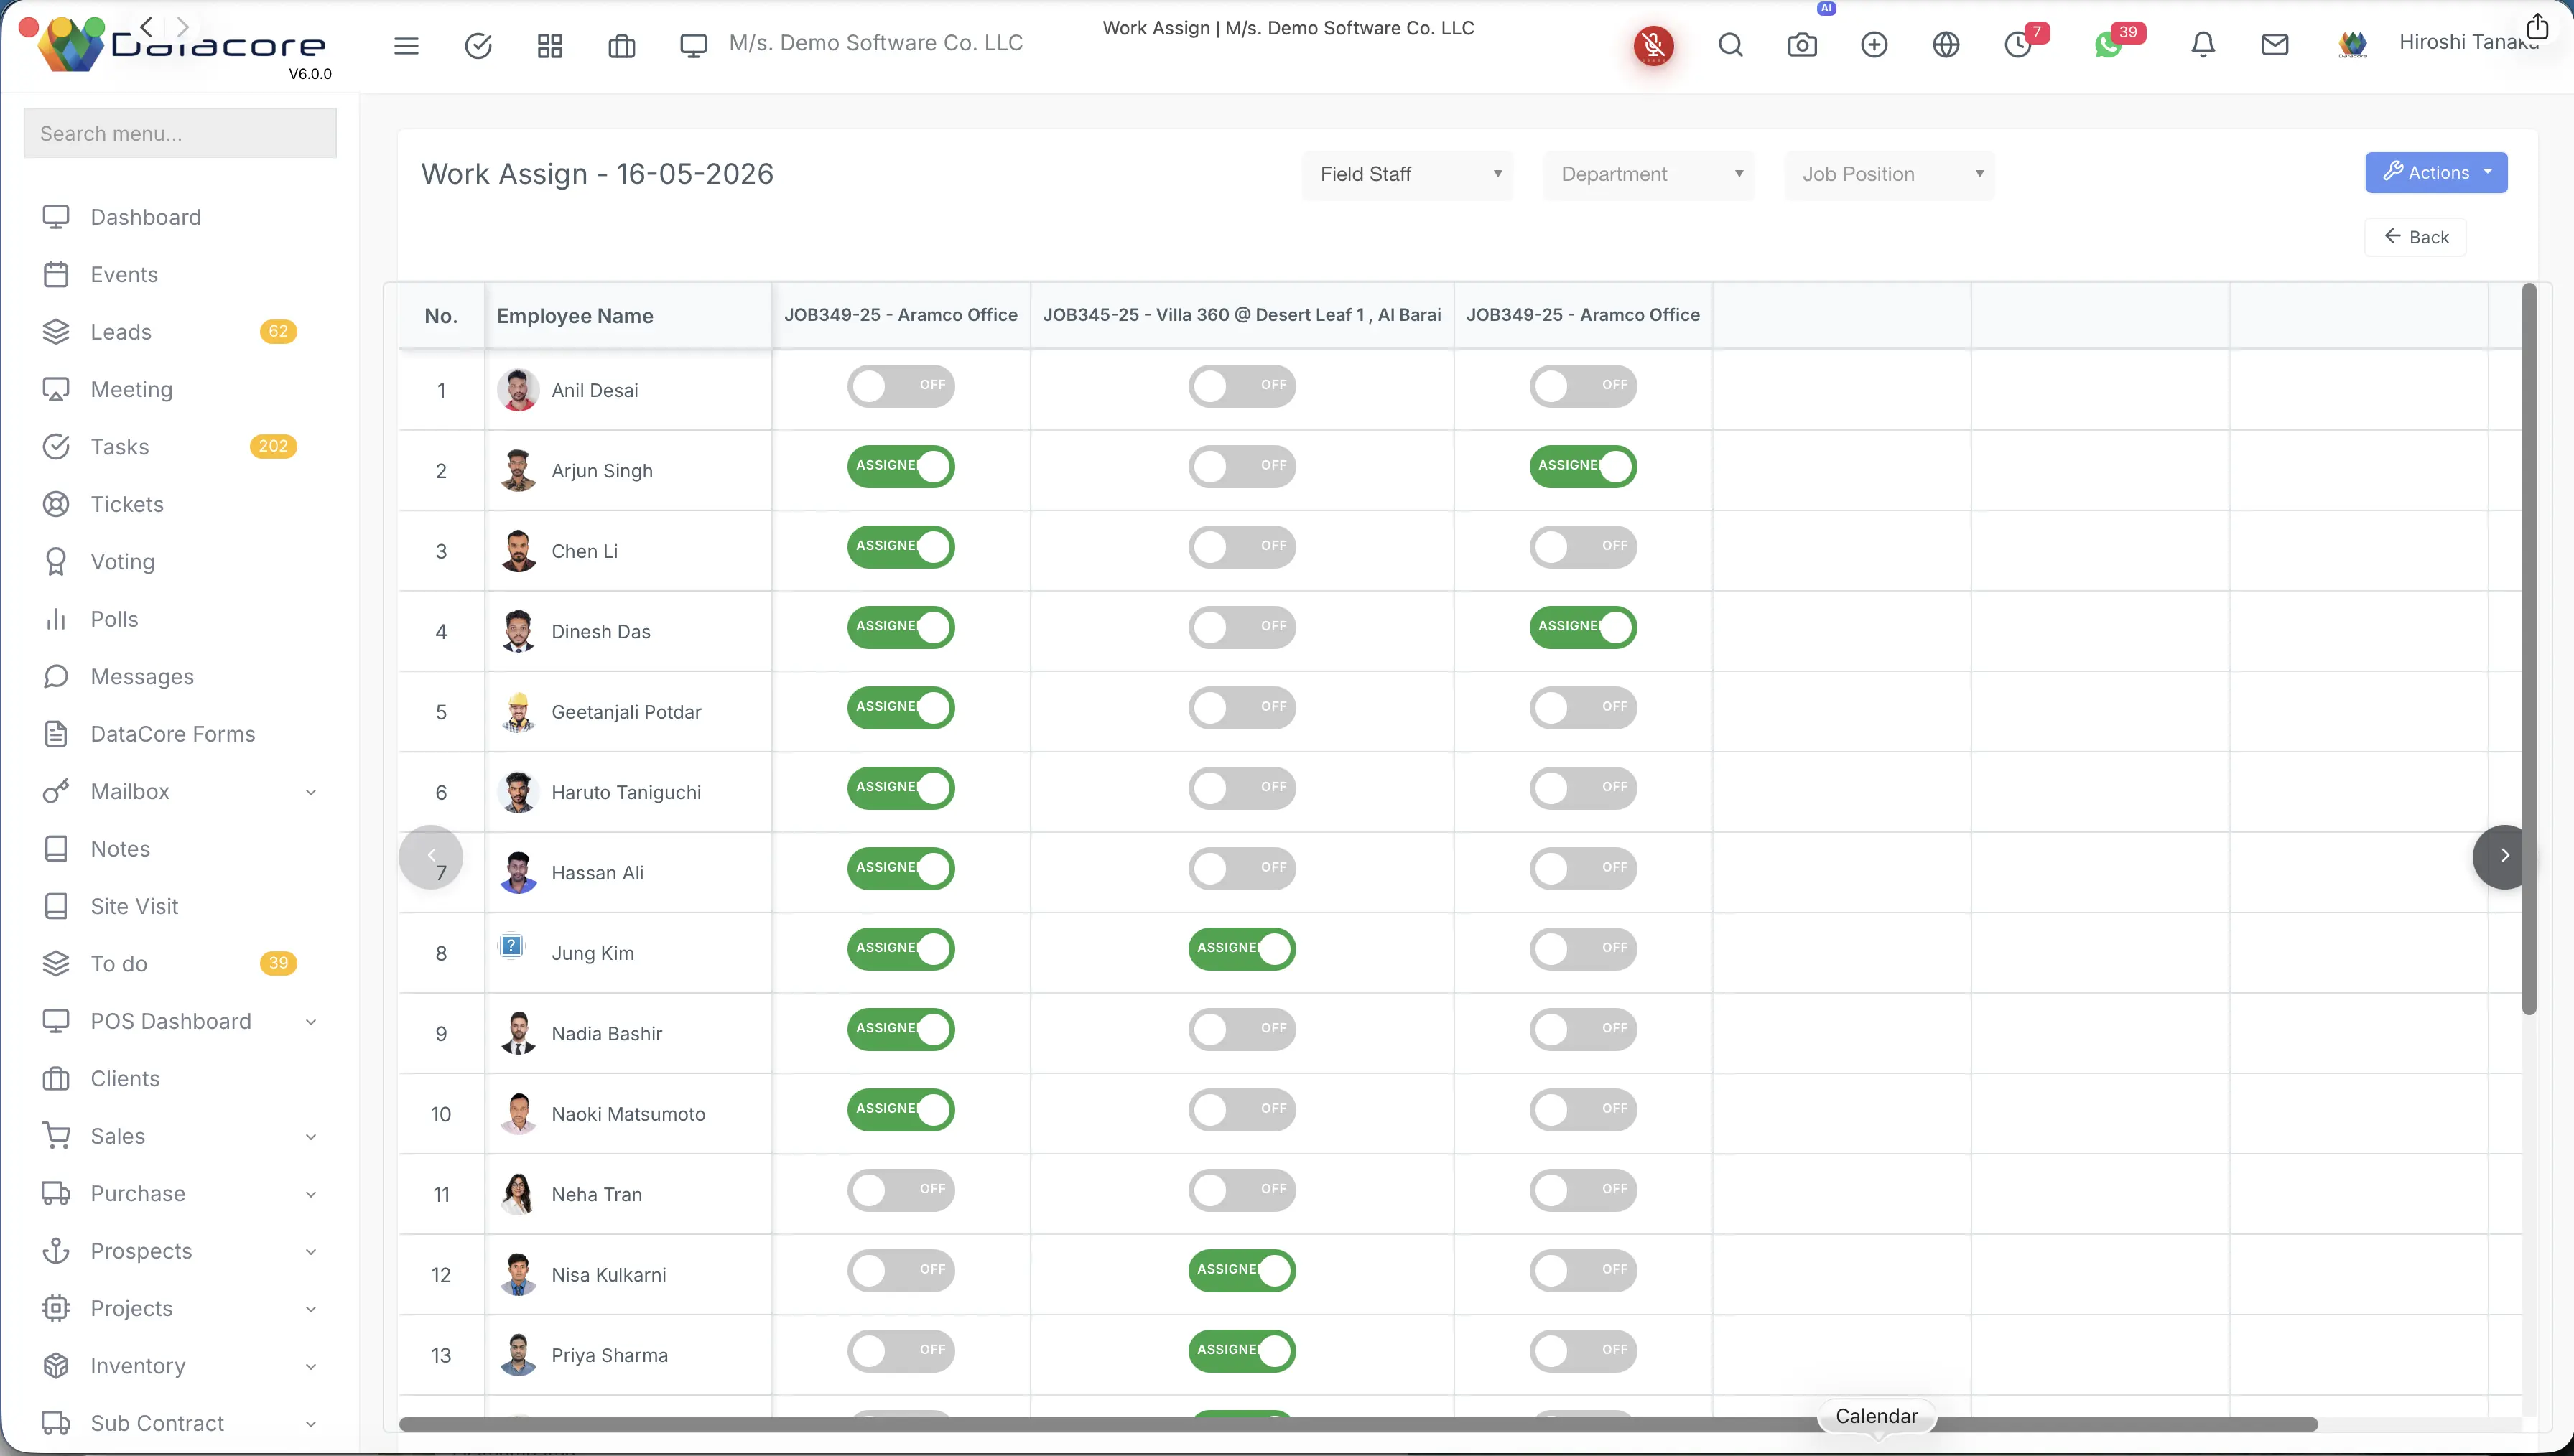Open the Field Staff dropdown

point(1408,175)
